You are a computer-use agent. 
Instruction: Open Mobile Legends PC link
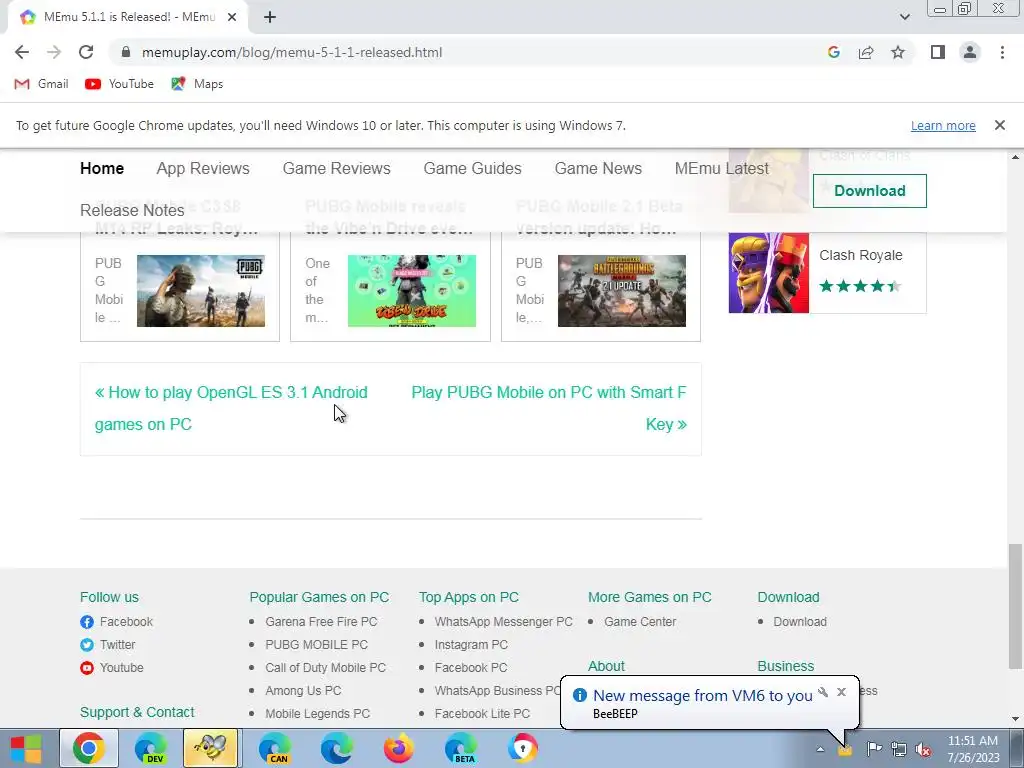(x=317, y=714)
